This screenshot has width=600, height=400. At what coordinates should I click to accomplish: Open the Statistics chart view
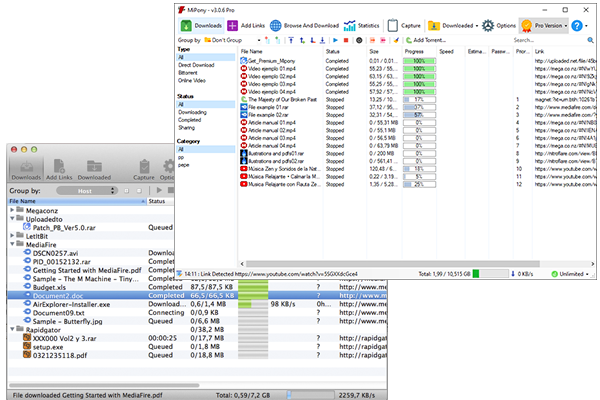click(x=361, y=26)
